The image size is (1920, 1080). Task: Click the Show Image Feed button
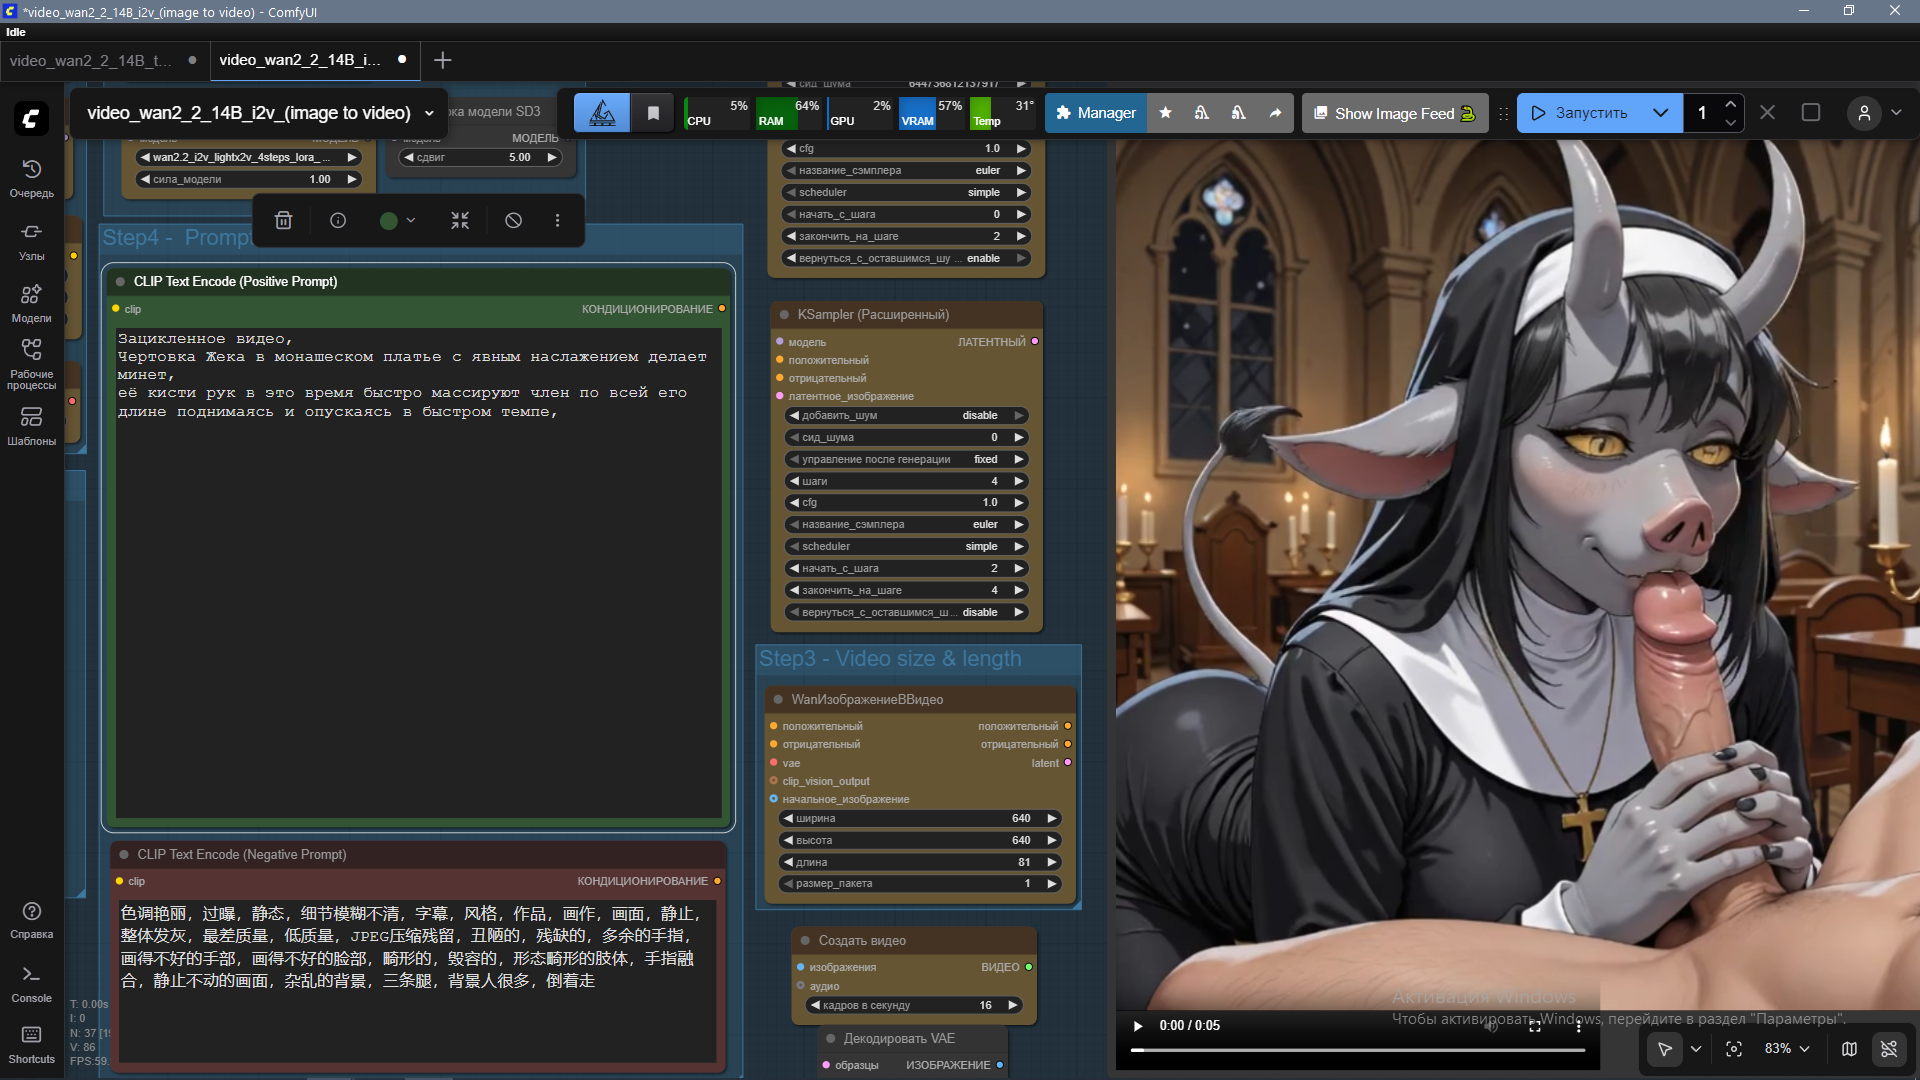tap(1394, 113)
